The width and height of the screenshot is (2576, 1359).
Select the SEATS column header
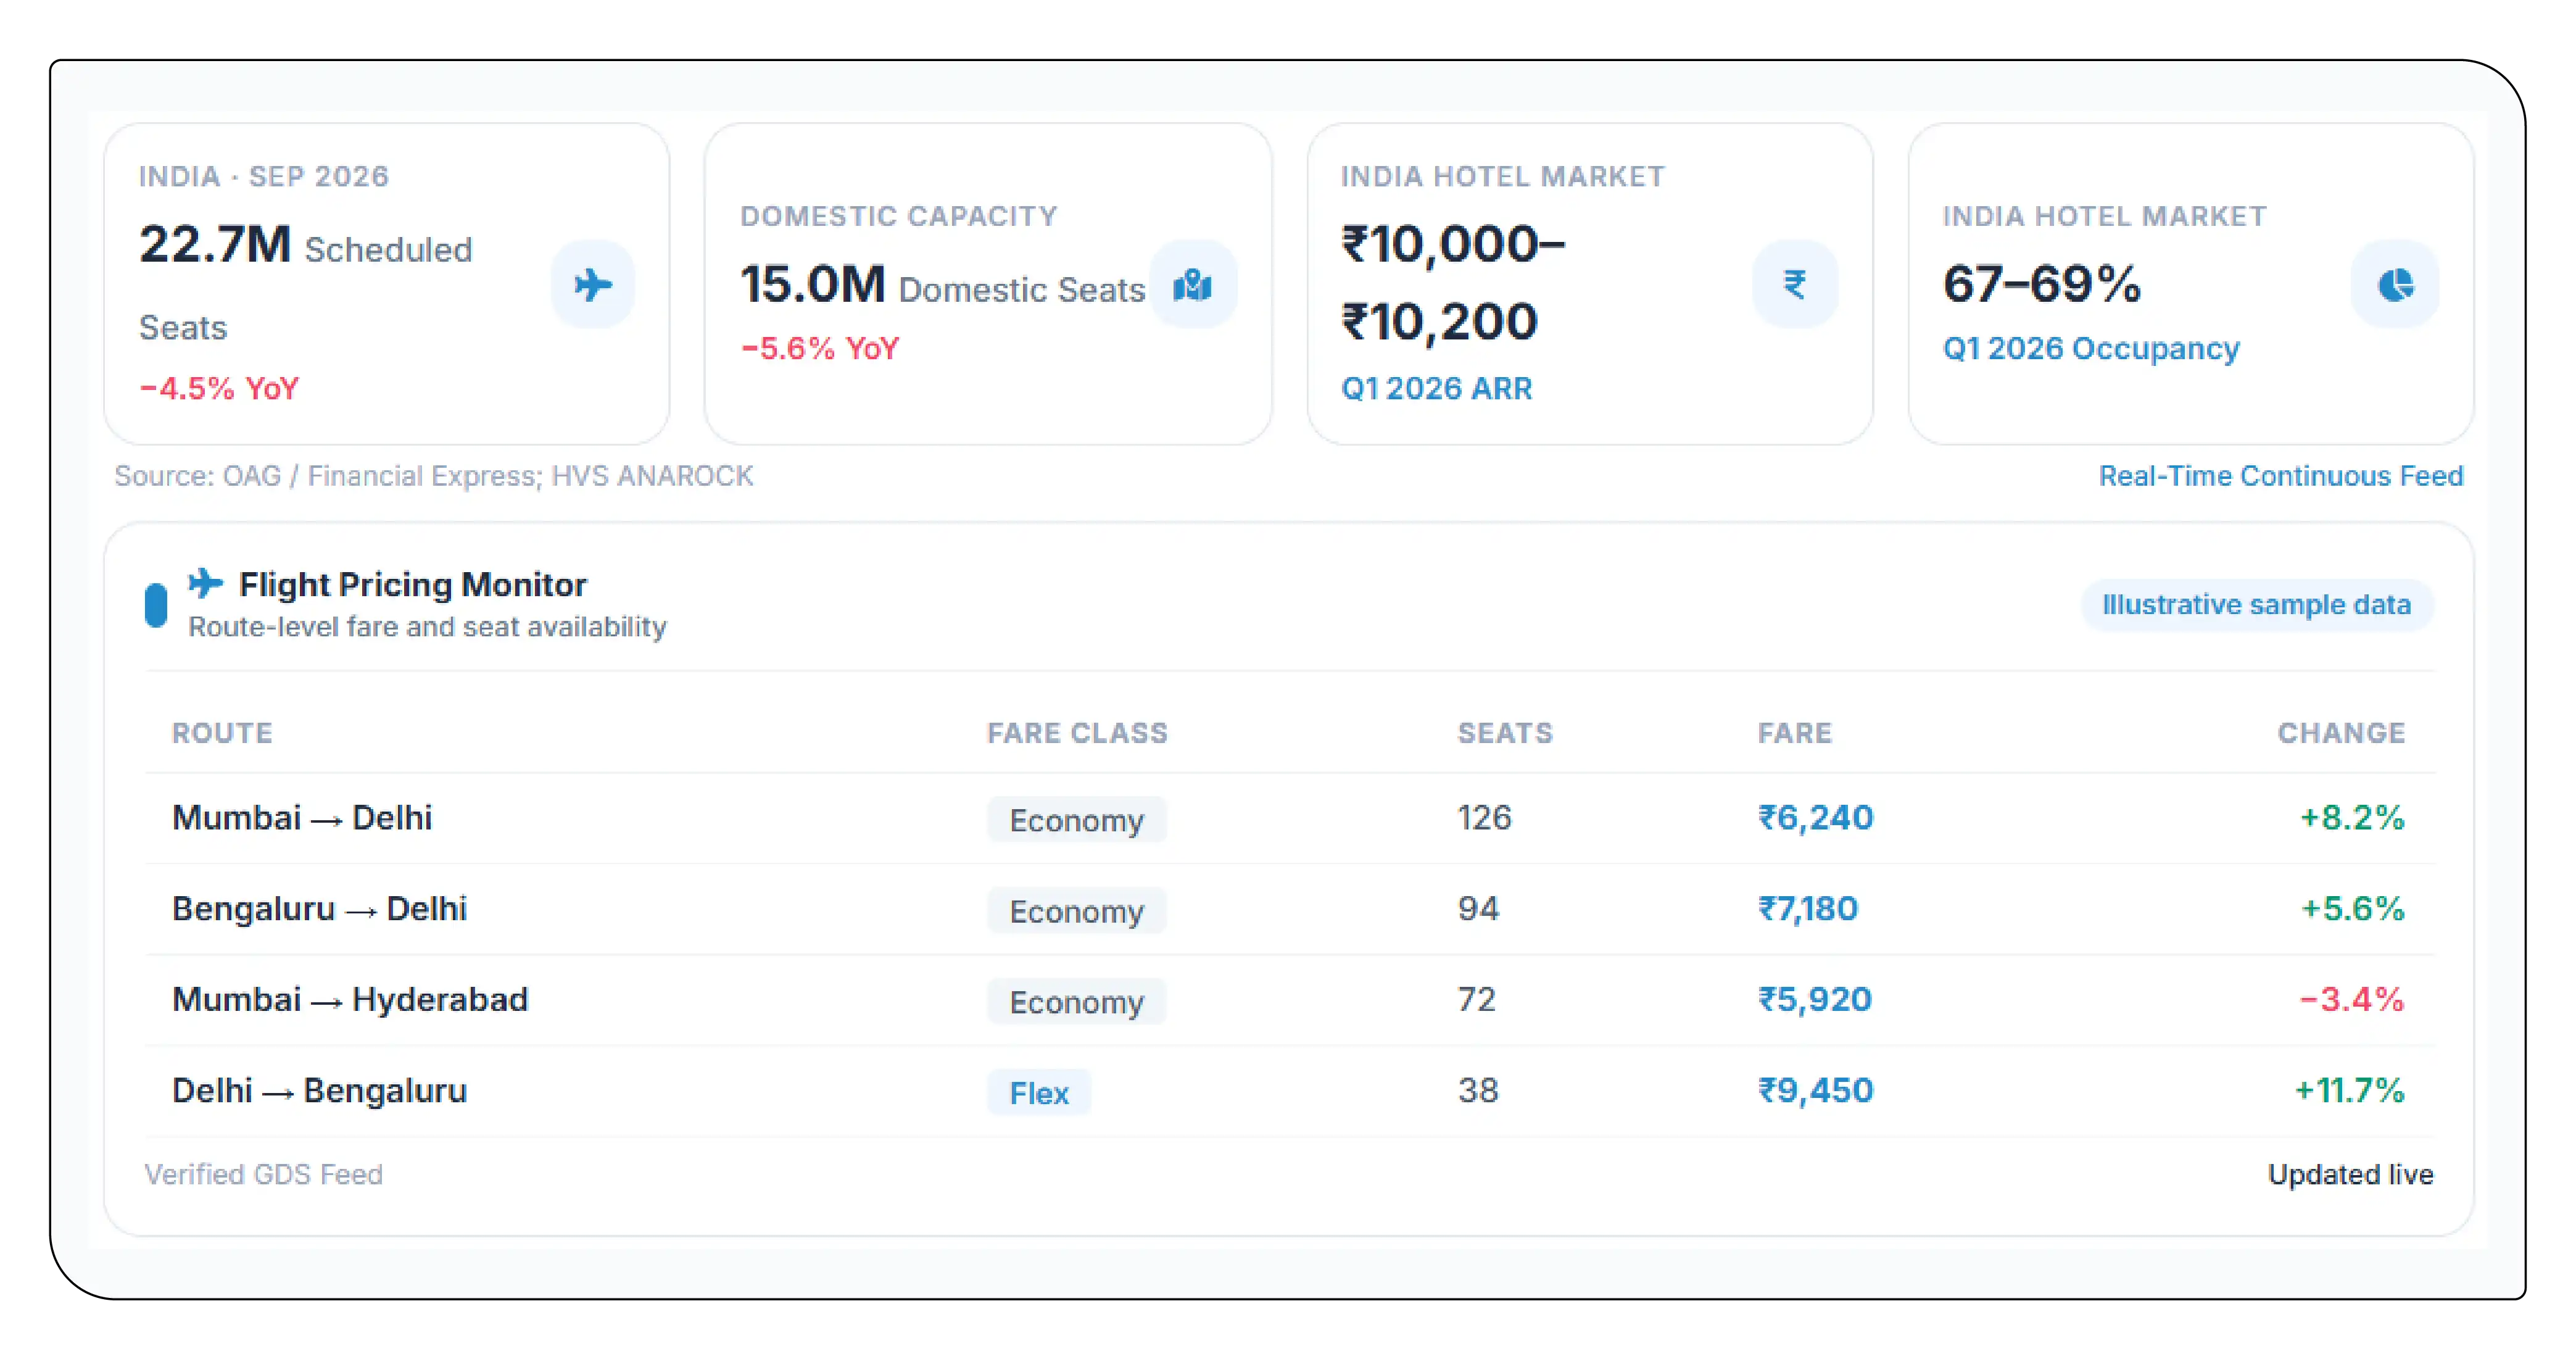pos(1505,733)
